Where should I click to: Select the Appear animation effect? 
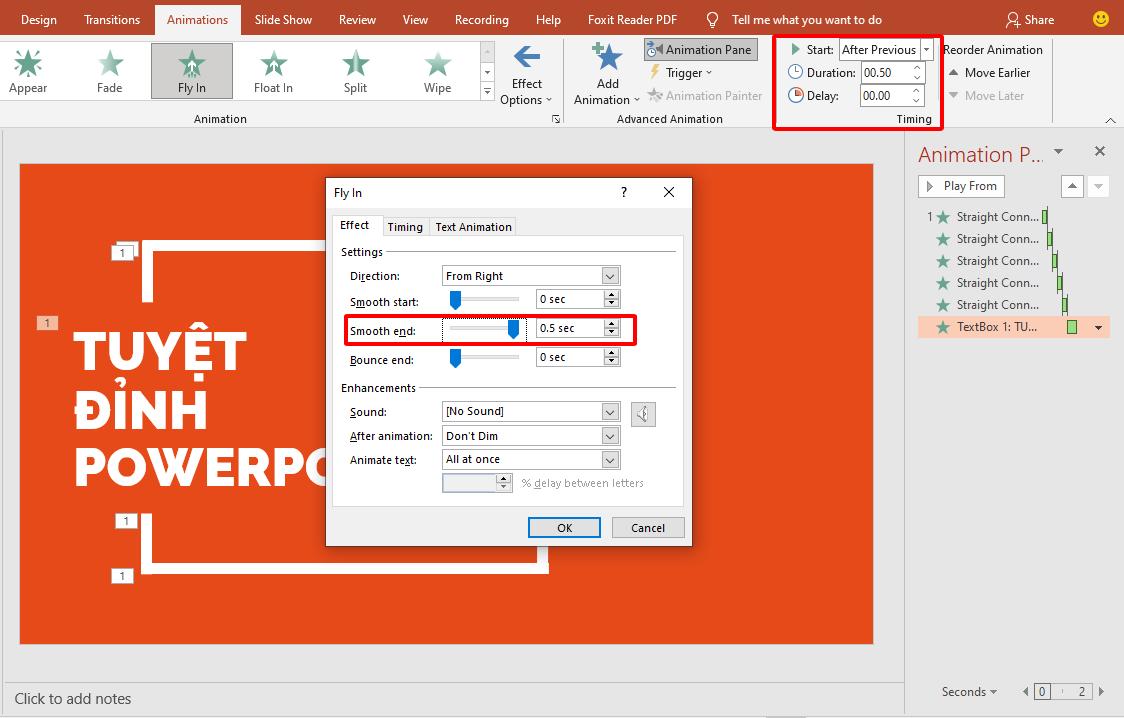[27, 70]
